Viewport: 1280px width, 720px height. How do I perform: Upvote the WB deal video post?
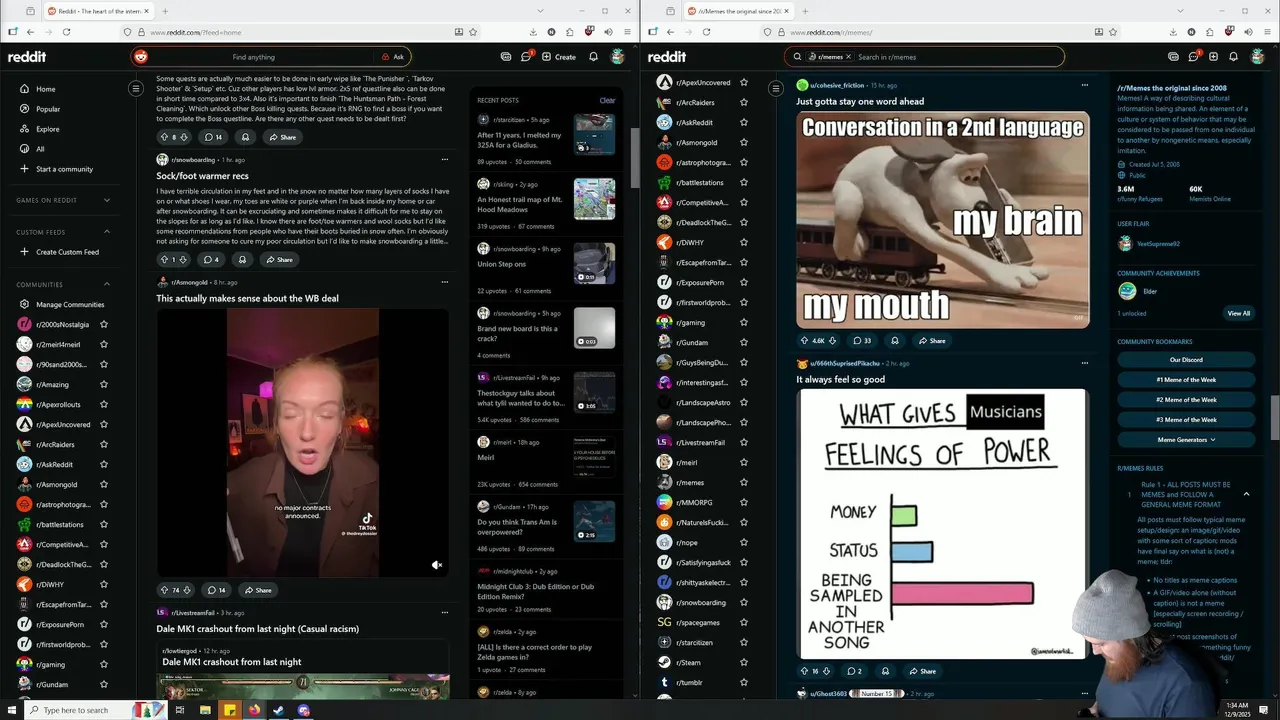coord(164,590)
